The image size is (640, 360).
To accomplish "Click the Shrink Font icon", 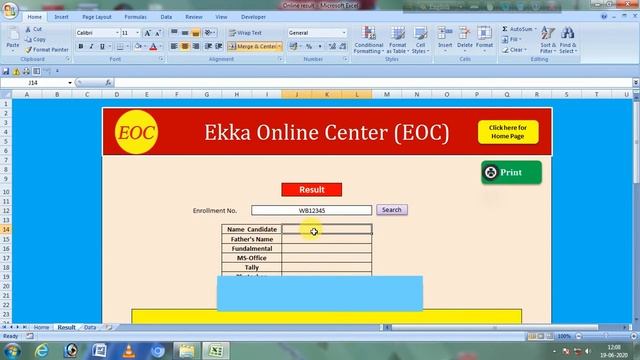I will pyautogui.click(x=158, y=33).
